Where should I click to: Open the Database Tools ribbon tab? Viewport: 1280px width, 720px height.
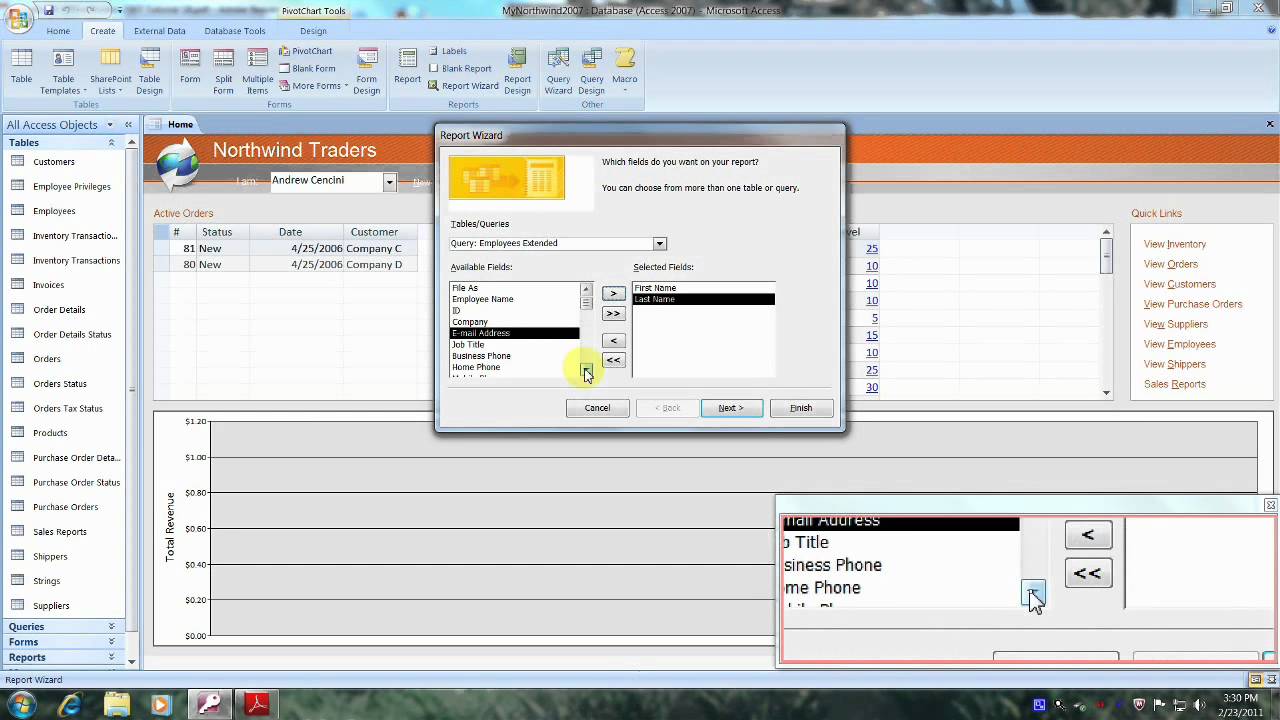tap(235, 31)
